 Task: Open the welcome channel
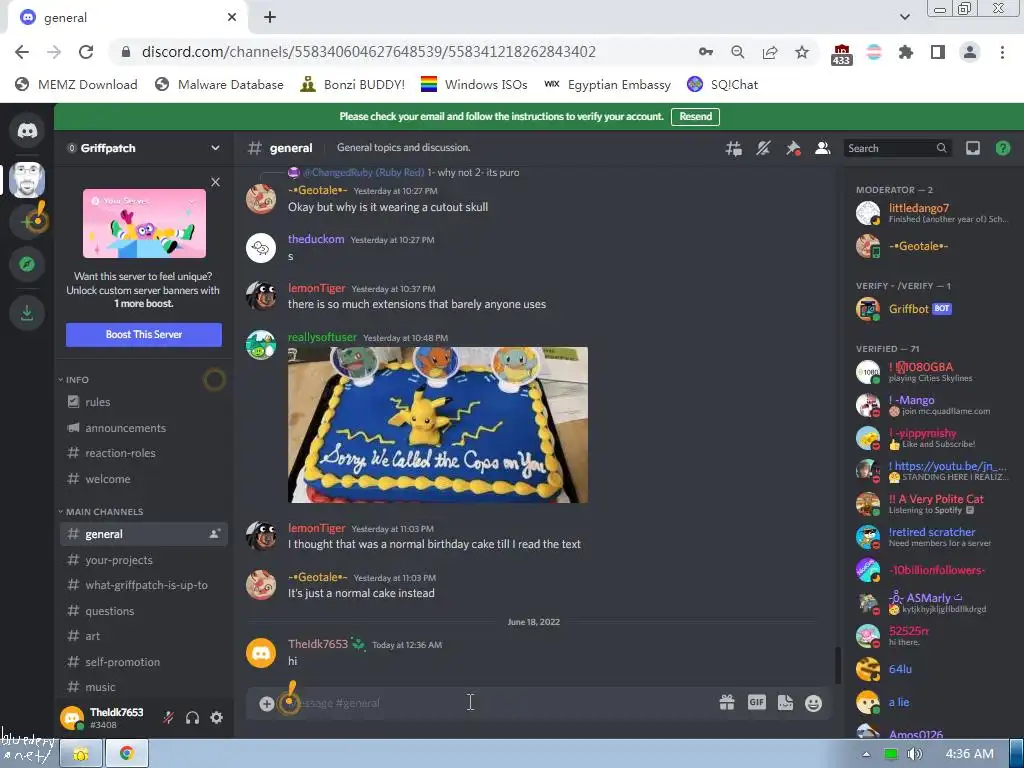point(144,479)
